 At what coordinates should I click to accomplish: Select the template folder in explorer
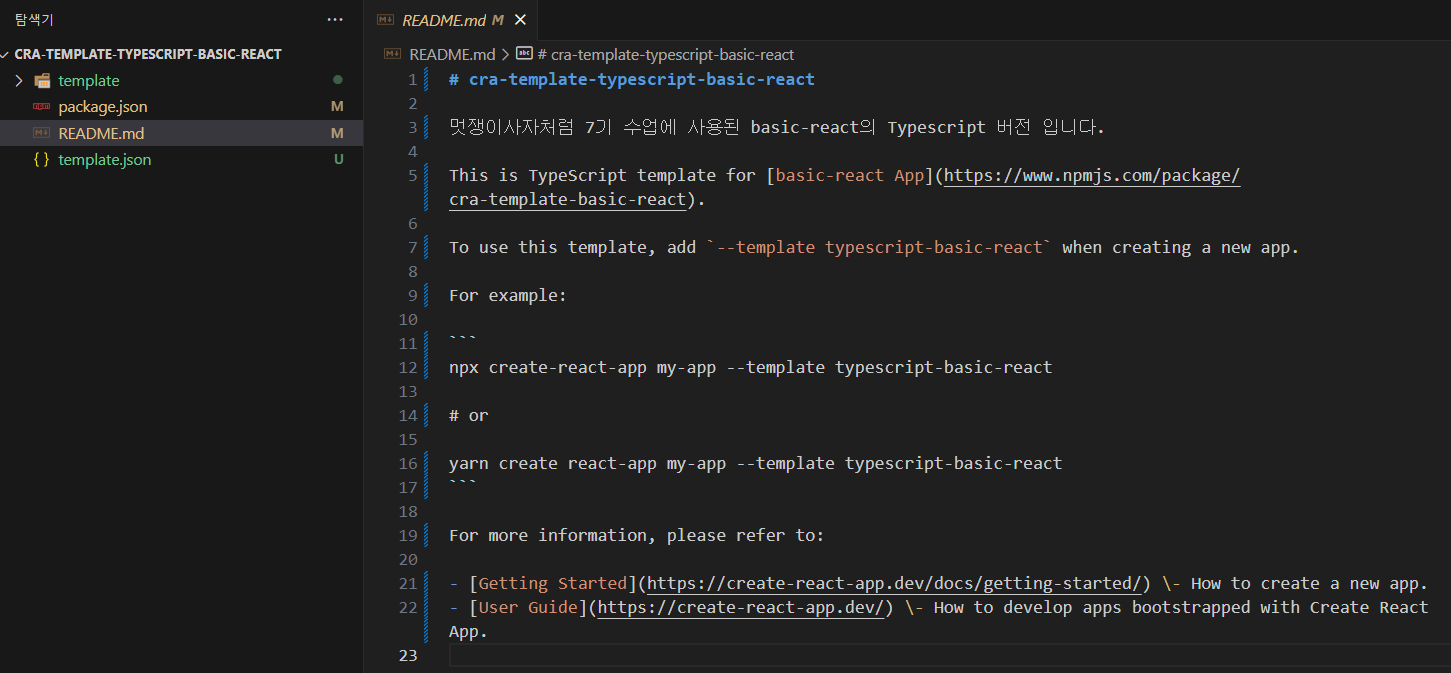(181, 80)
